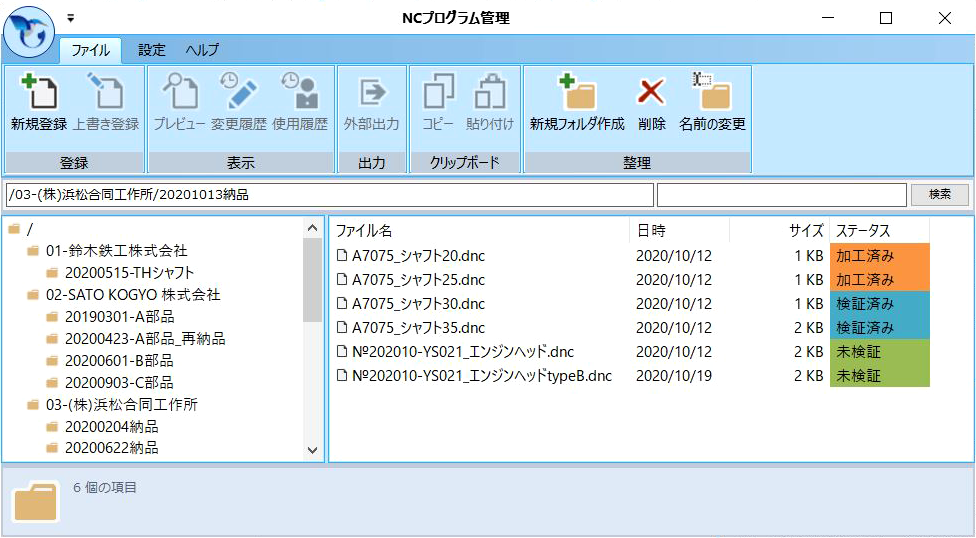Create a new folder with 新規フォルダ作成
976x538 pixels.
coord(577,103)
